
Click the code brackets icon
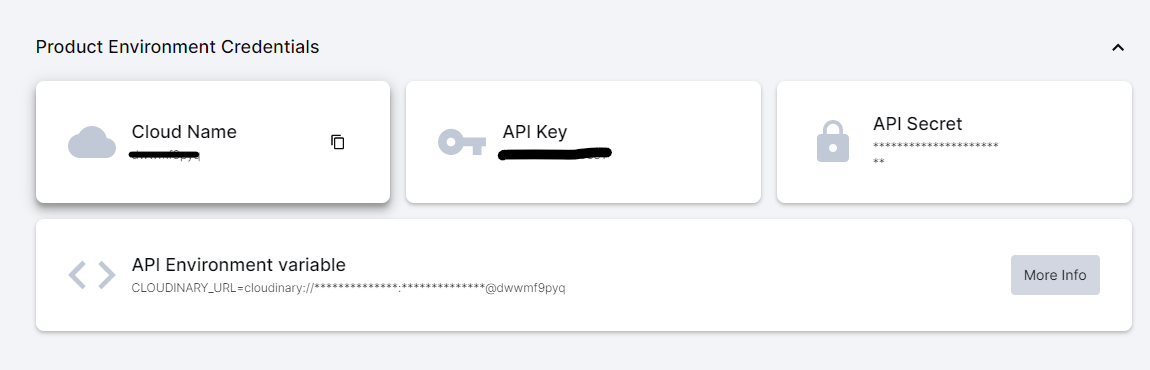pyautogui.click(x=92, y=275)
